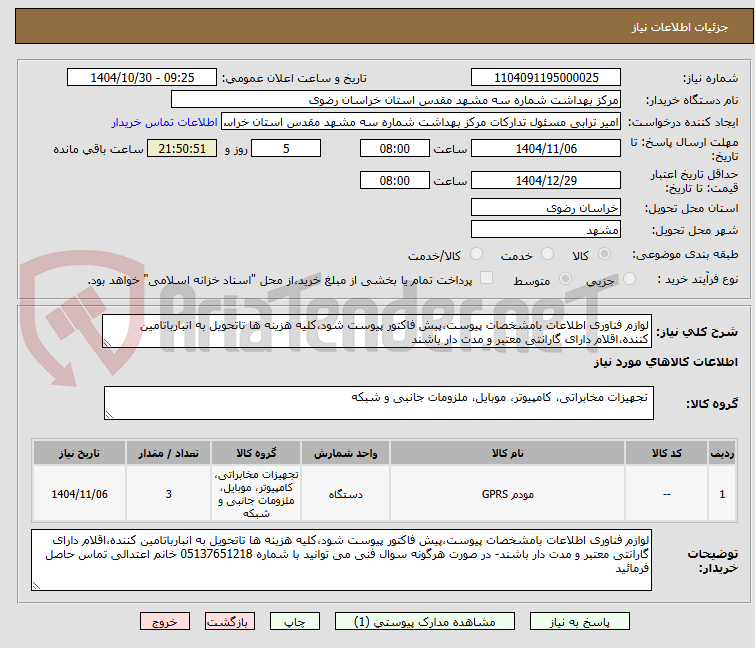This screenshot has width=755, height=648.
Task: Click the استان محل تحویل field خراسان رضوی
Action: (546, 207)
